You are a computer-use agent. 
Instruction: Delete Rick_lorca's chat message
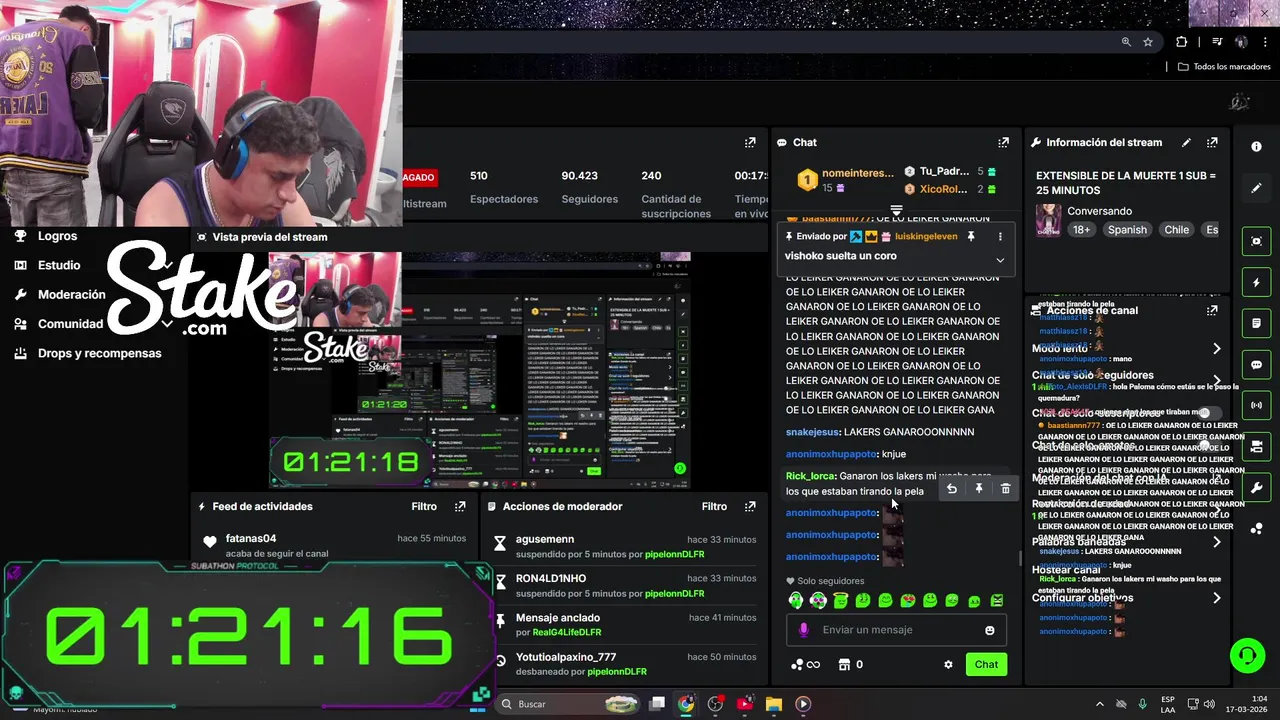pos(1006,489)
